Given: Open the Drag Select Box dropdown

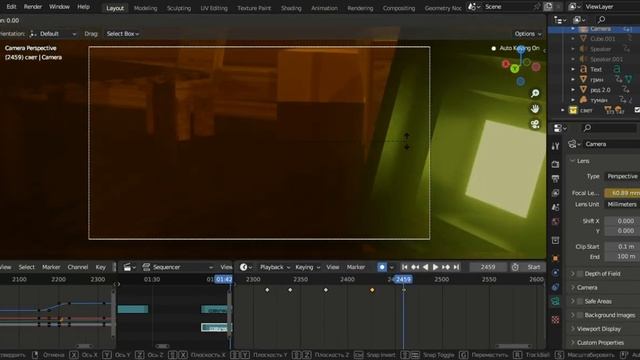Looking at the screenshot, I should [122, 34].
